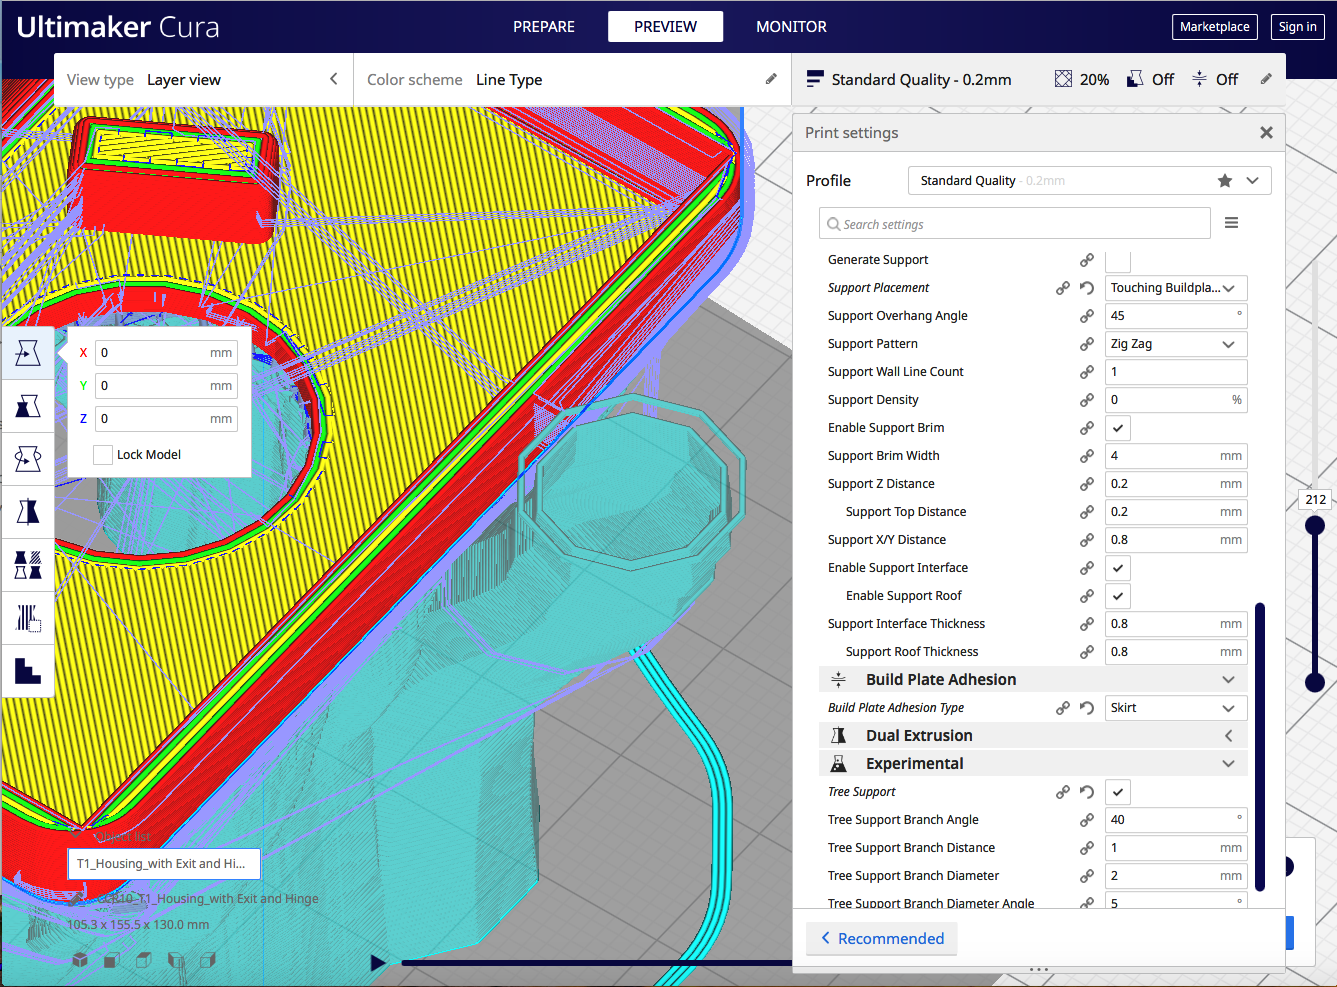Click link icon for Support Pattern
1337x987 pixels.
(1087, 344)
